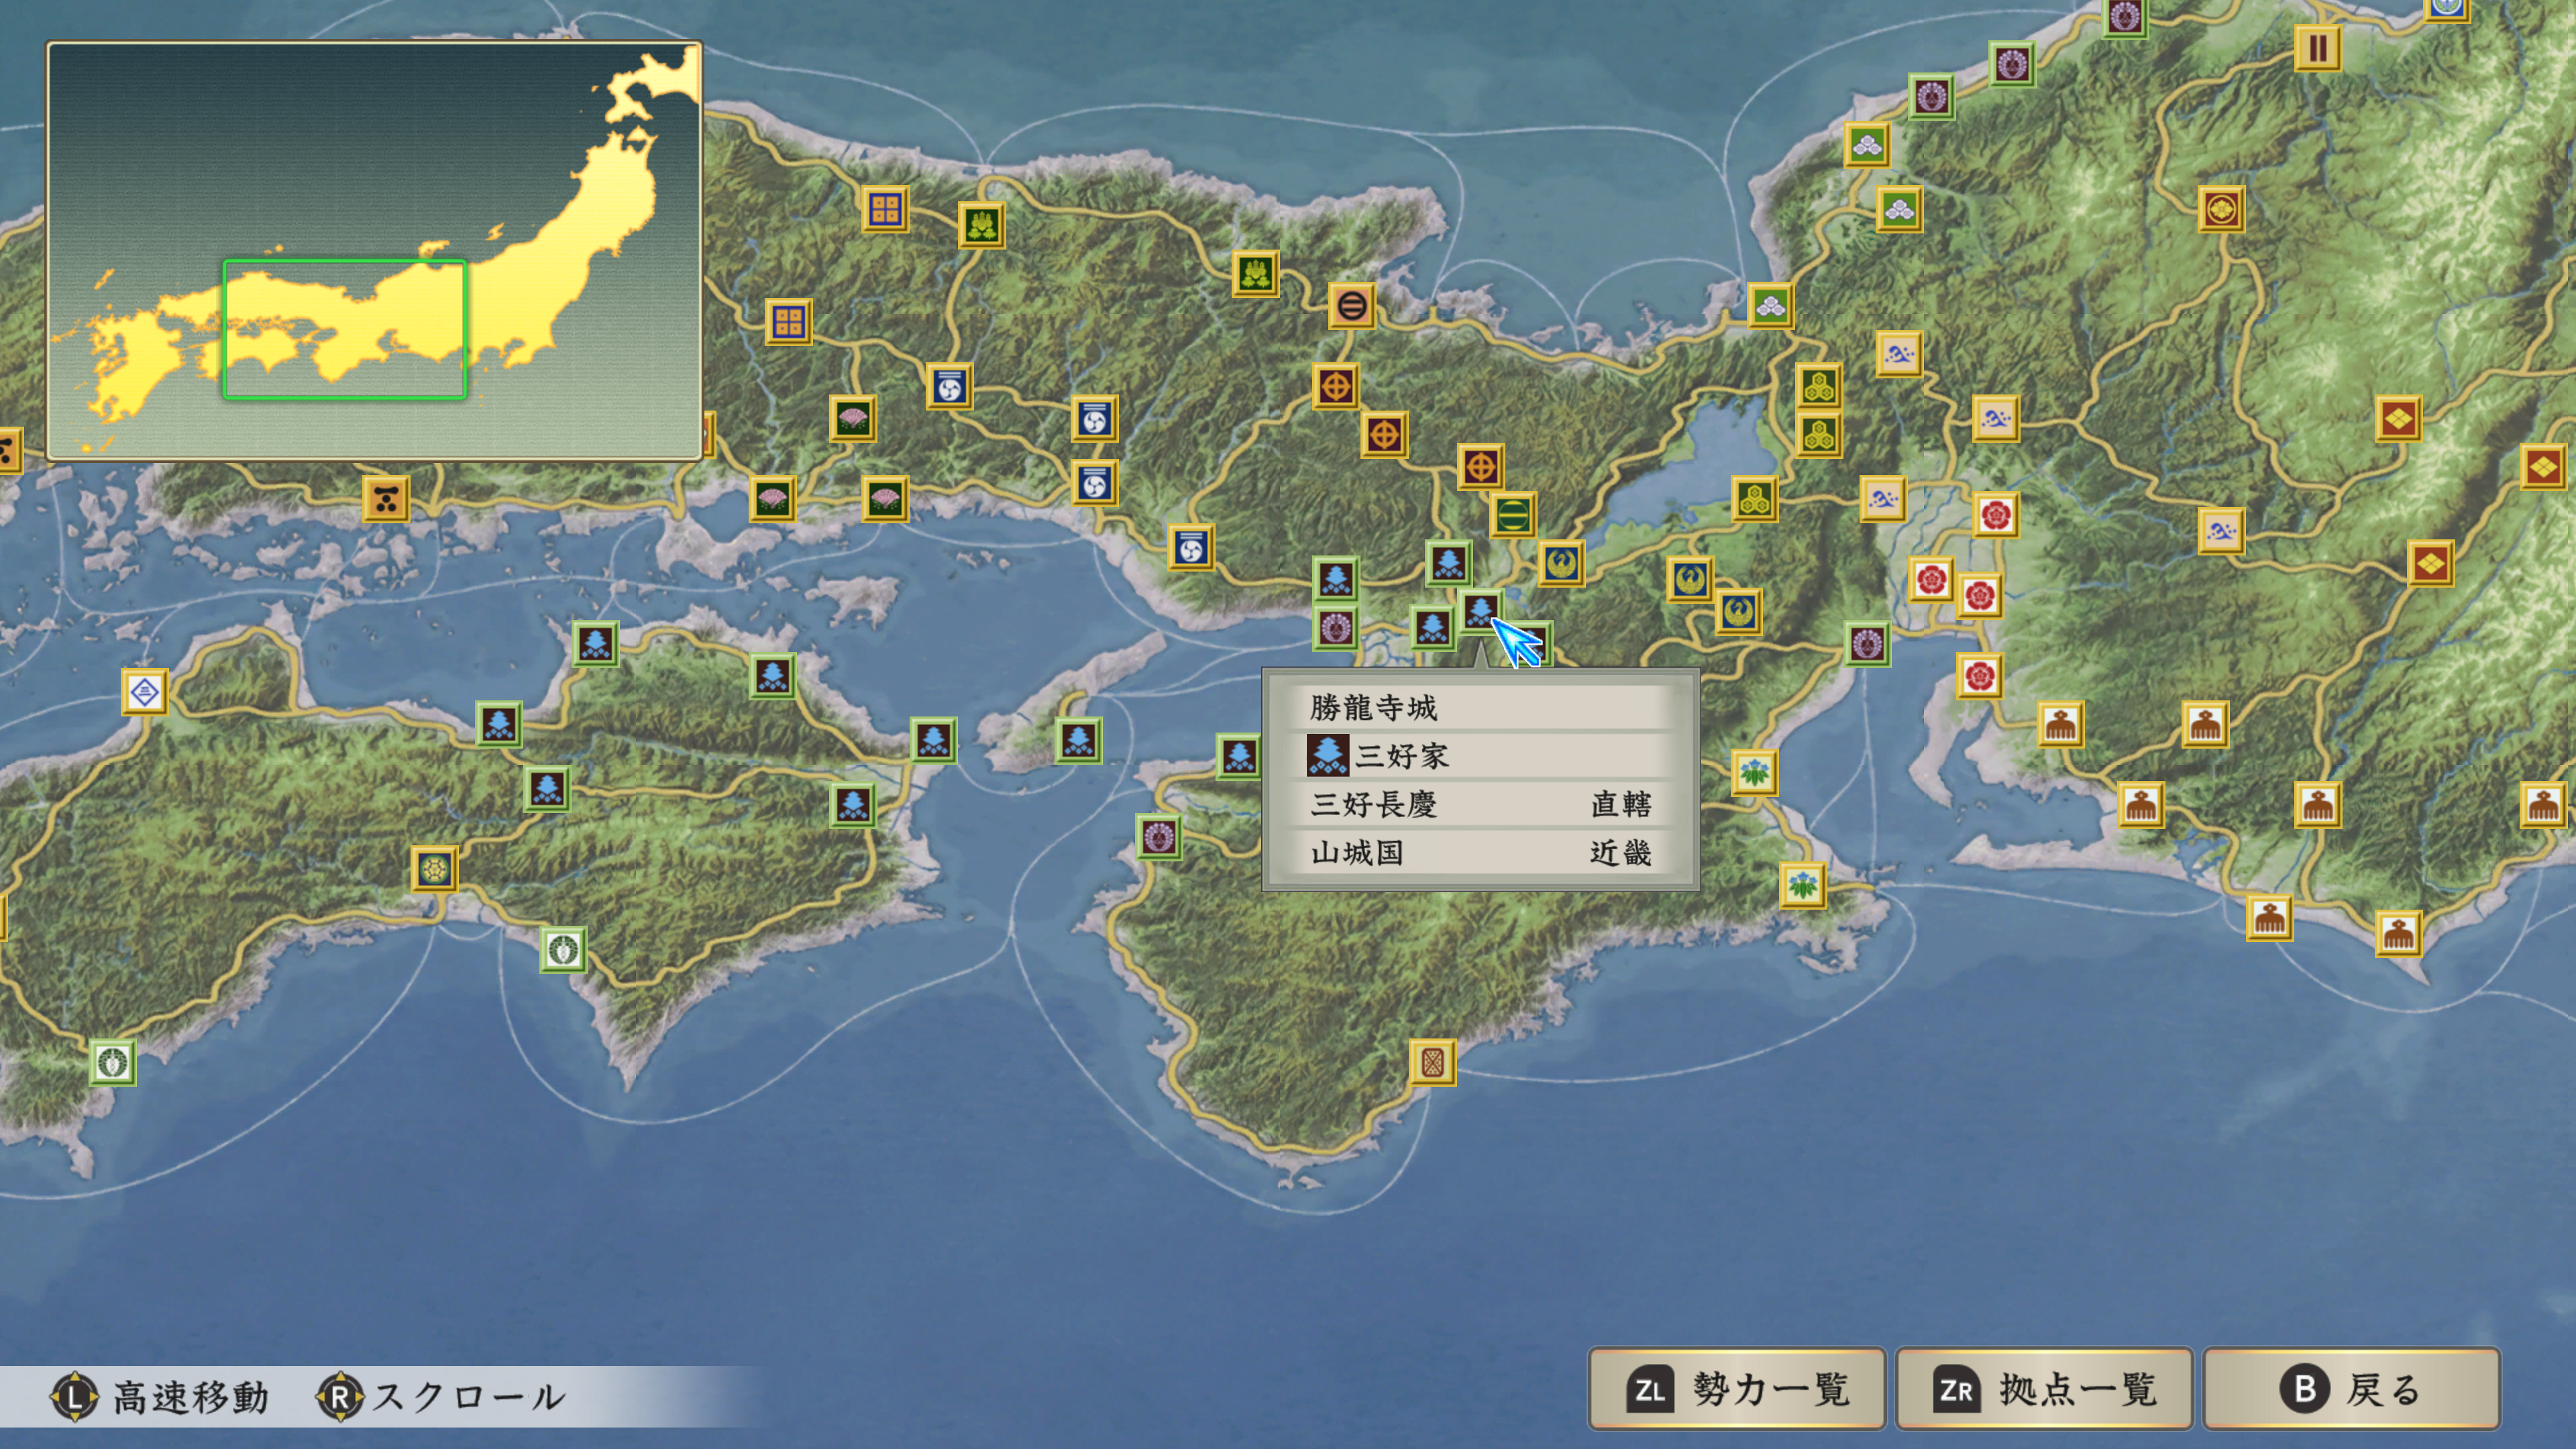This screenshot has height=1449, width=2576.
Task: Select the castle with two vertical bars crest
Action: click(x=2317, y=47)
